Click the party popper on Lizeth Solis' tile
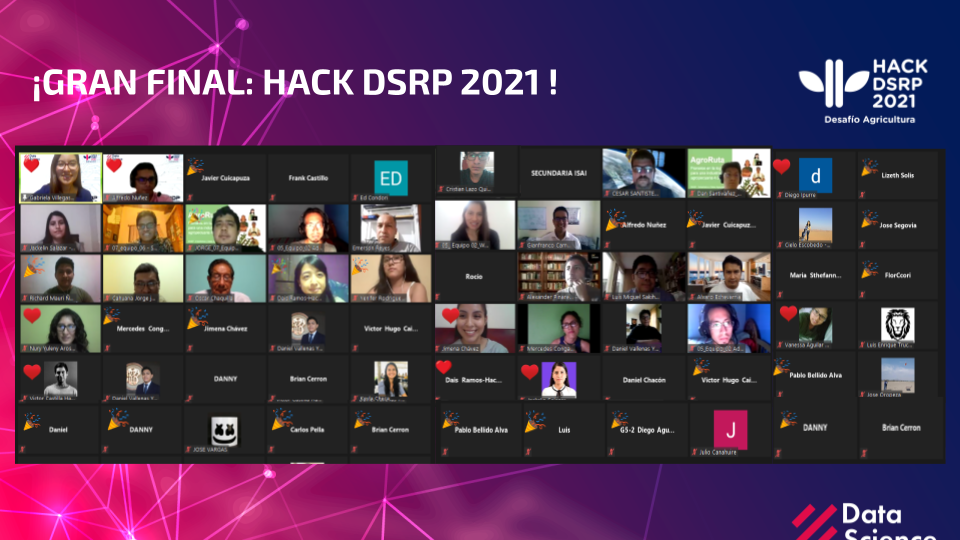The image size is (960, 540). (x=869, y=167)
